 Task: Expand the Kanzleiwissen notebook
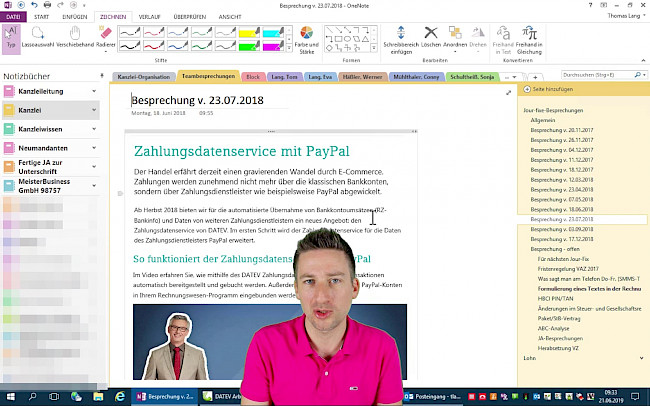(93, 129)
